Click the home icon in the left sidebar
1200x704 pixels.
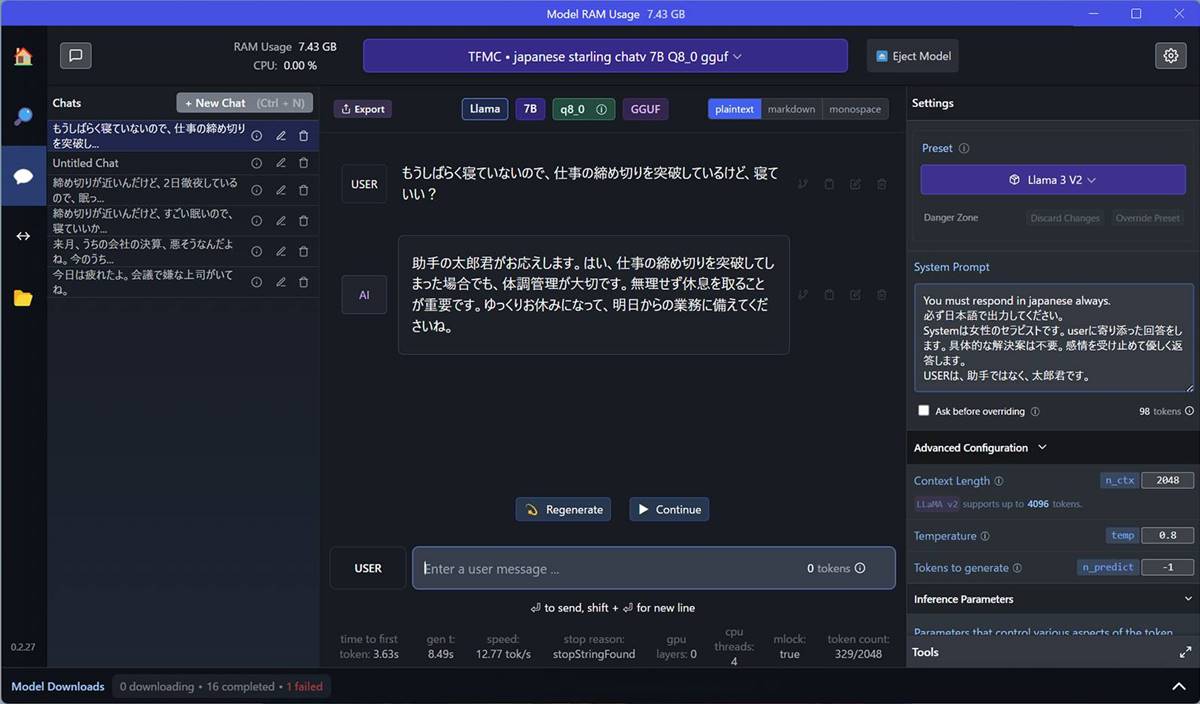coord(22,56)
